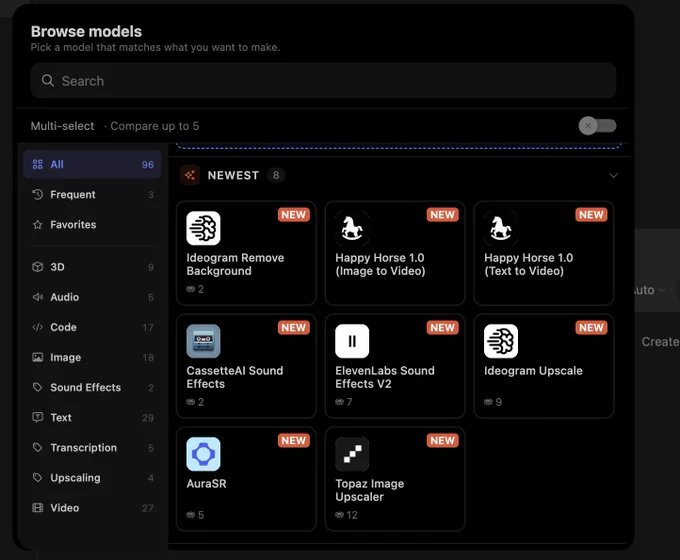
Task: Click Create text in background window
Action: coord(660,342)
